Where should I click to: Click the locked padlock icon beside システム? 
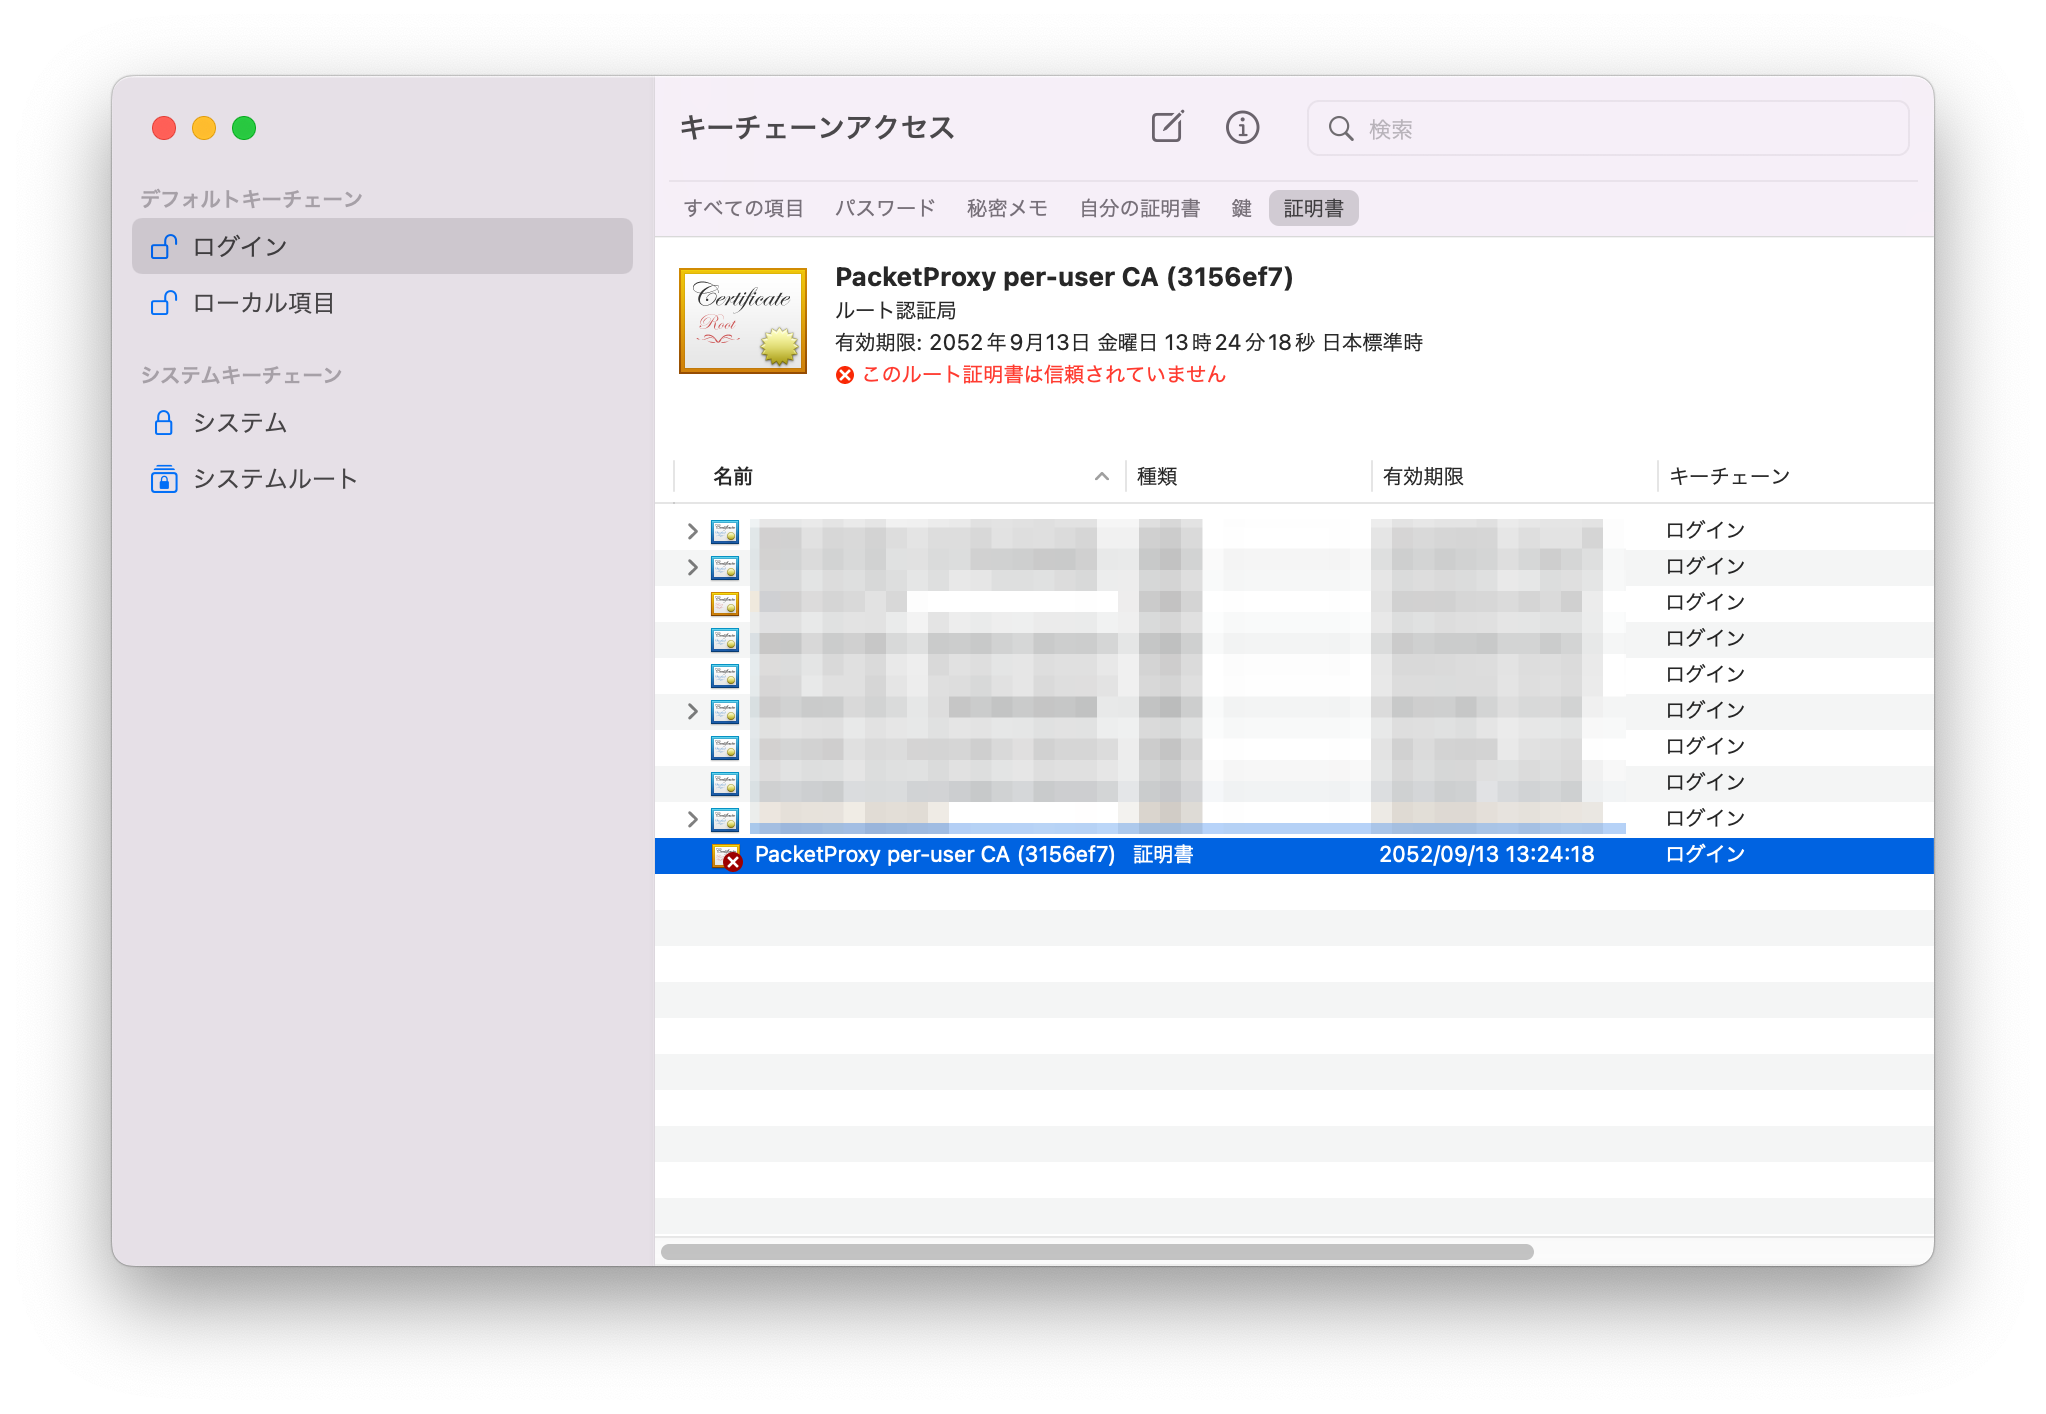pyautogui.click(x=164, y=422)
